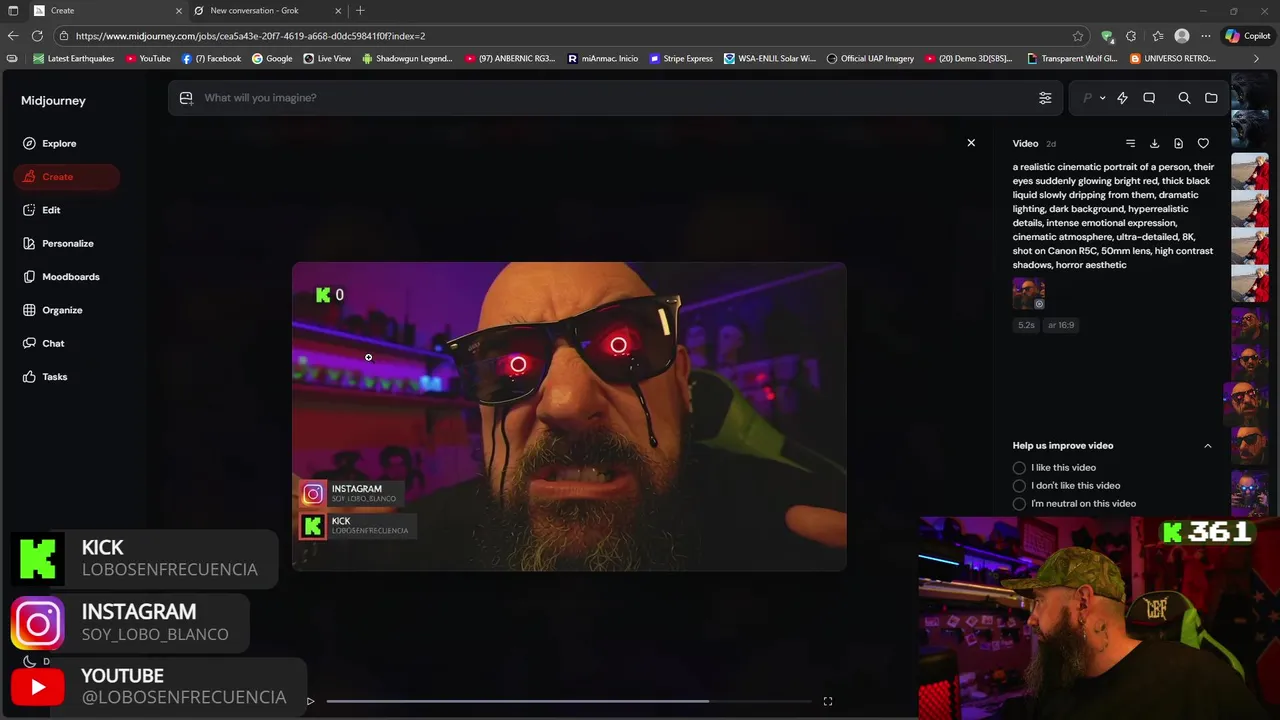
Task: Select 'I'm neutral on this video' option
Action: 1074,504
